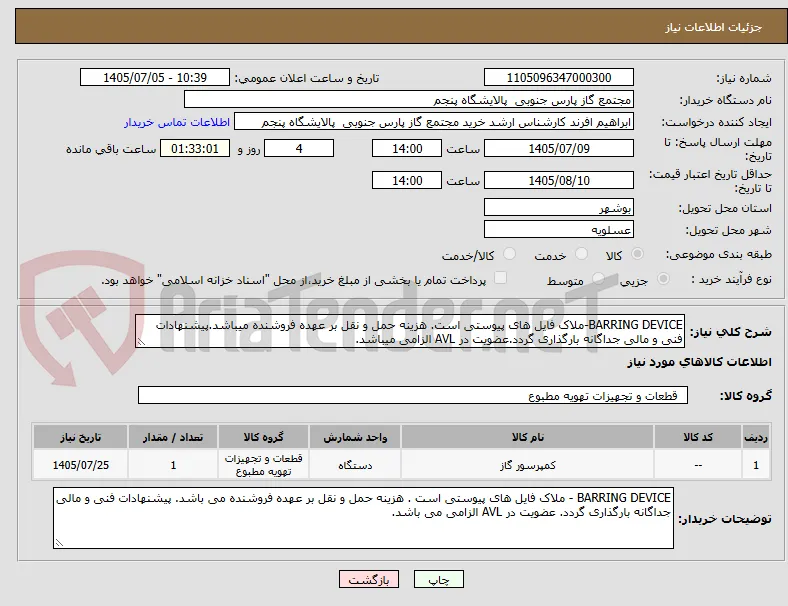Open اطلاعات تماس خریدار link
This screenshot has width=788, height=606.
[x=177, y=122]
